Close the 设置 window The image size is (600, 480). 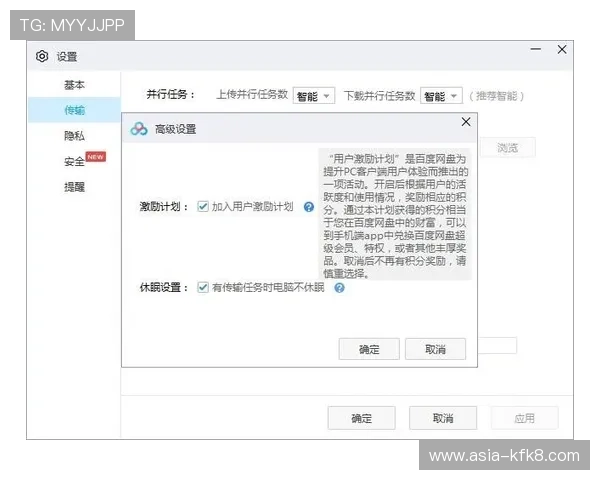[x=562, y=49]
